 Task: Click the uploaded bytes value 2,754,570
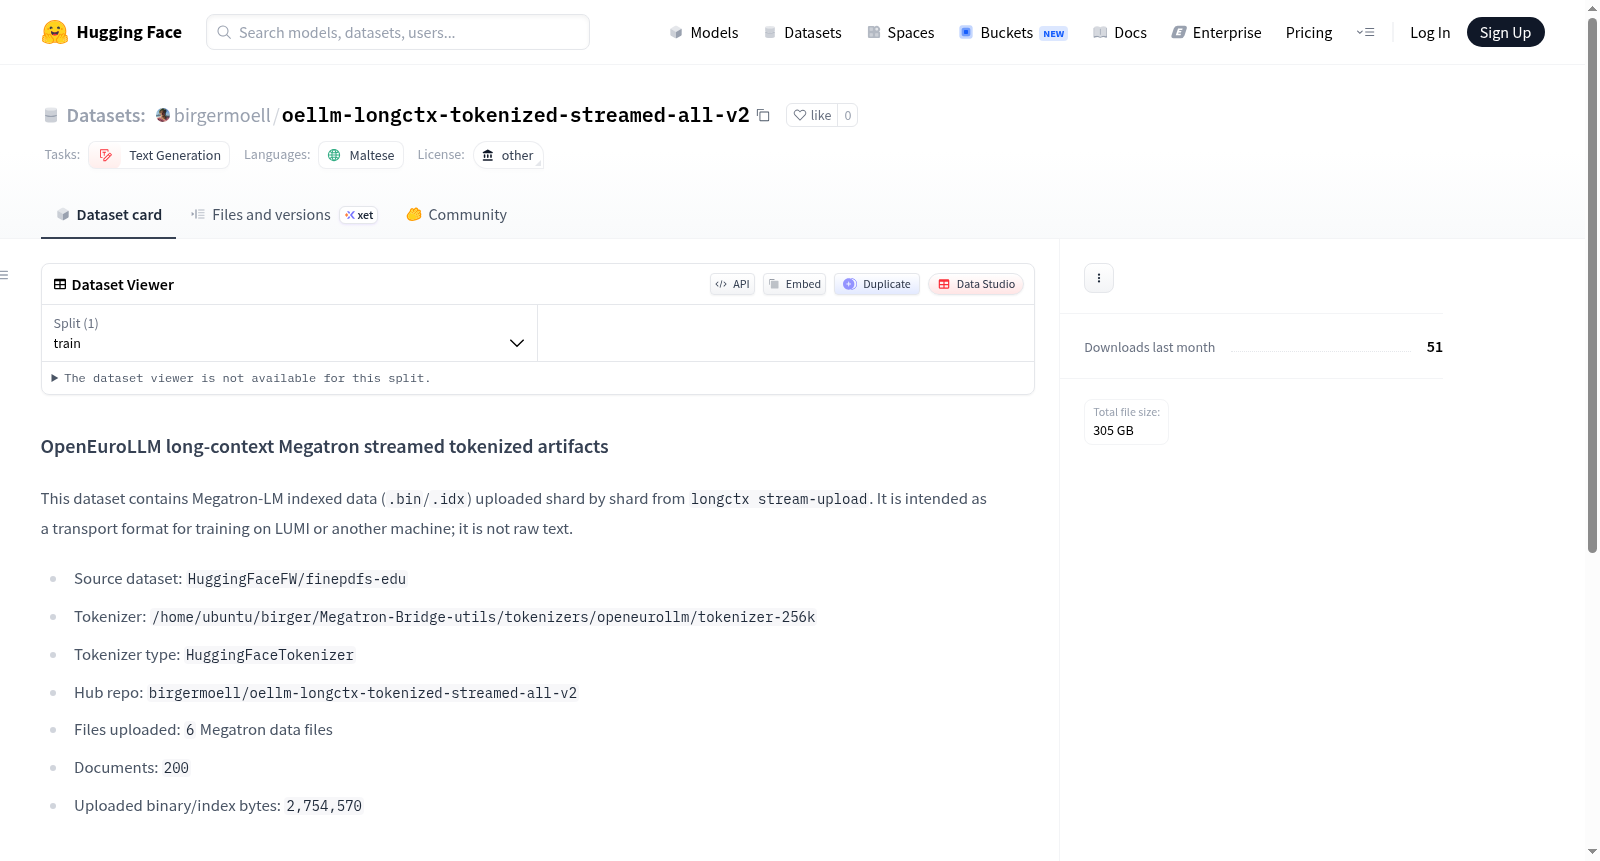click(324, 806)
